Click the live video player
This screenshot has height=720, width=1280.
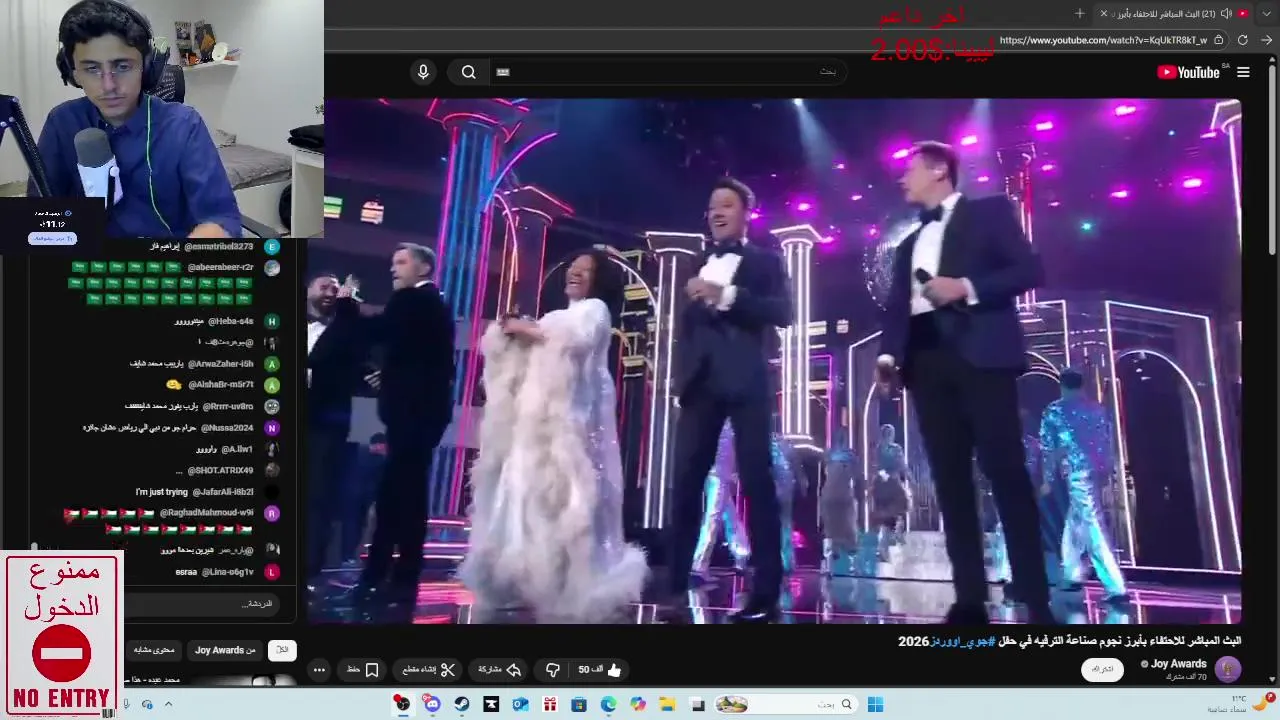pos(774,360)
